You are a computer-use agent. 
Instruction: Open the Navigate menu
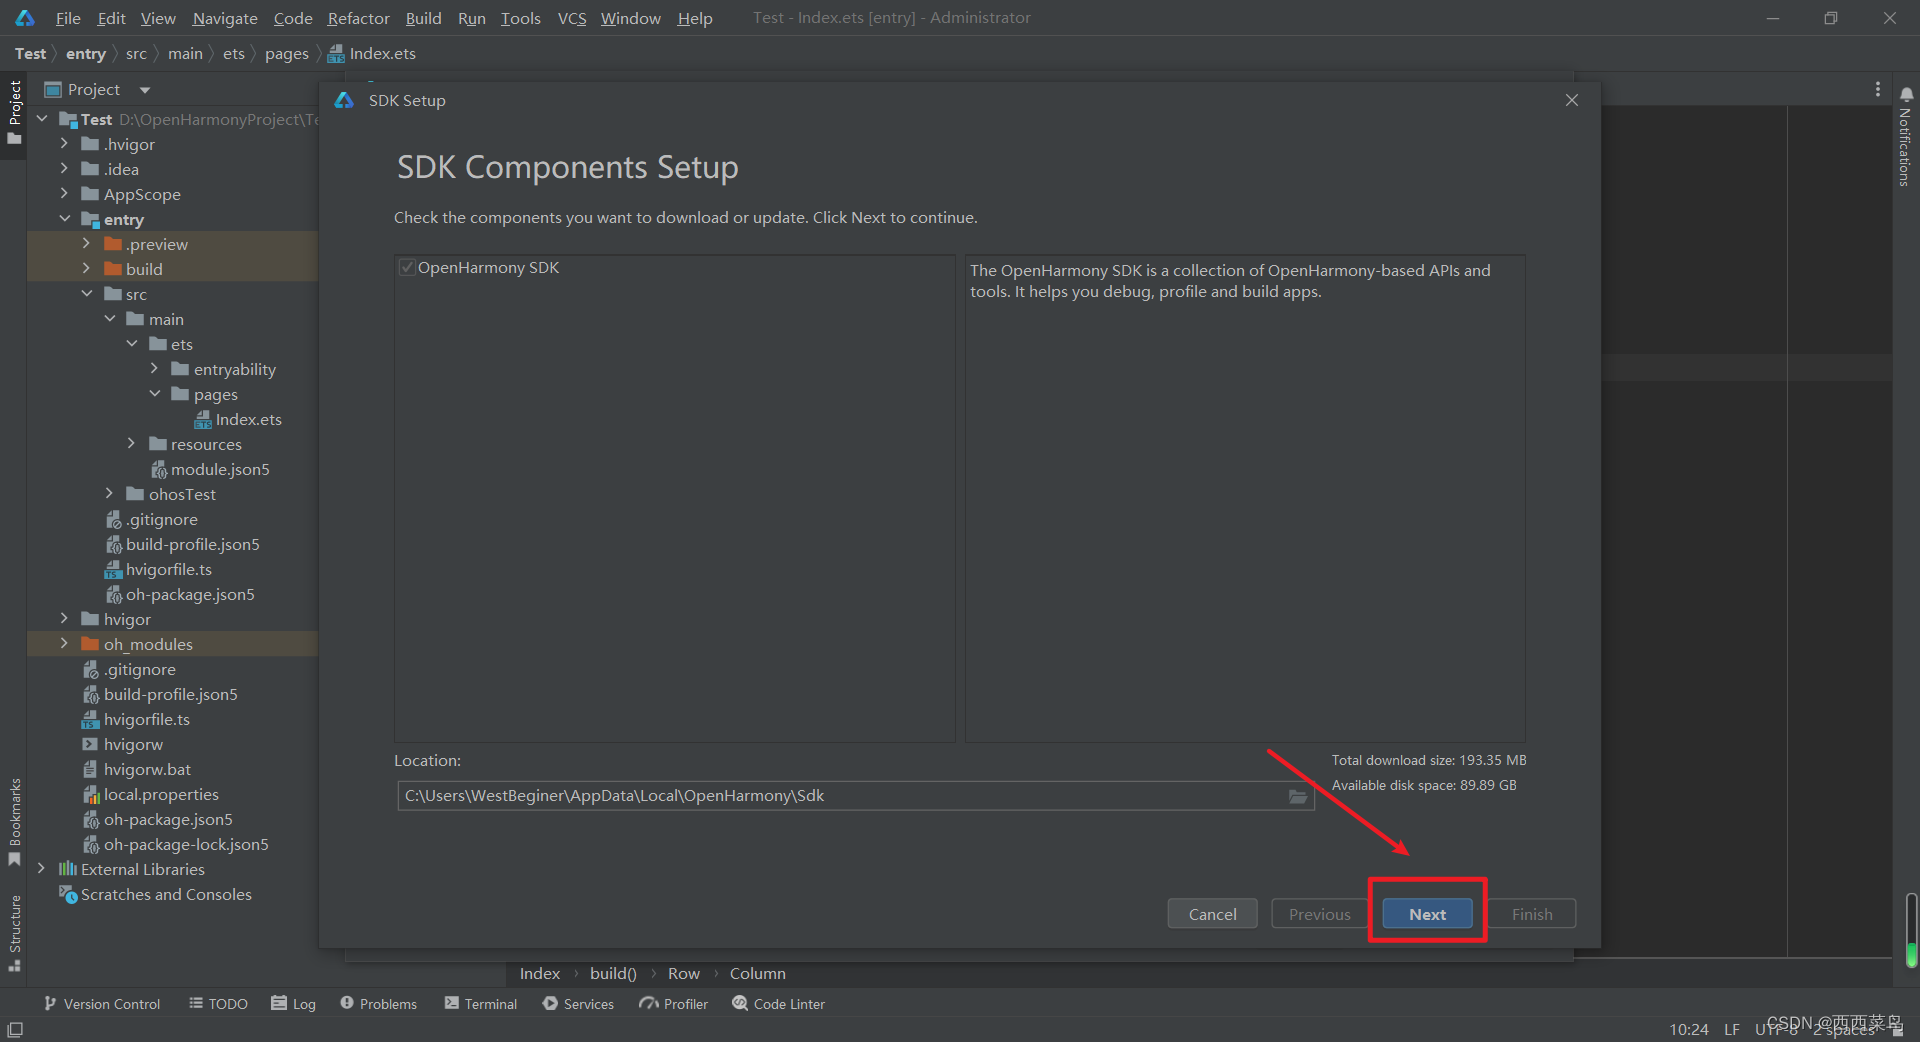click(x=225, y=18)
